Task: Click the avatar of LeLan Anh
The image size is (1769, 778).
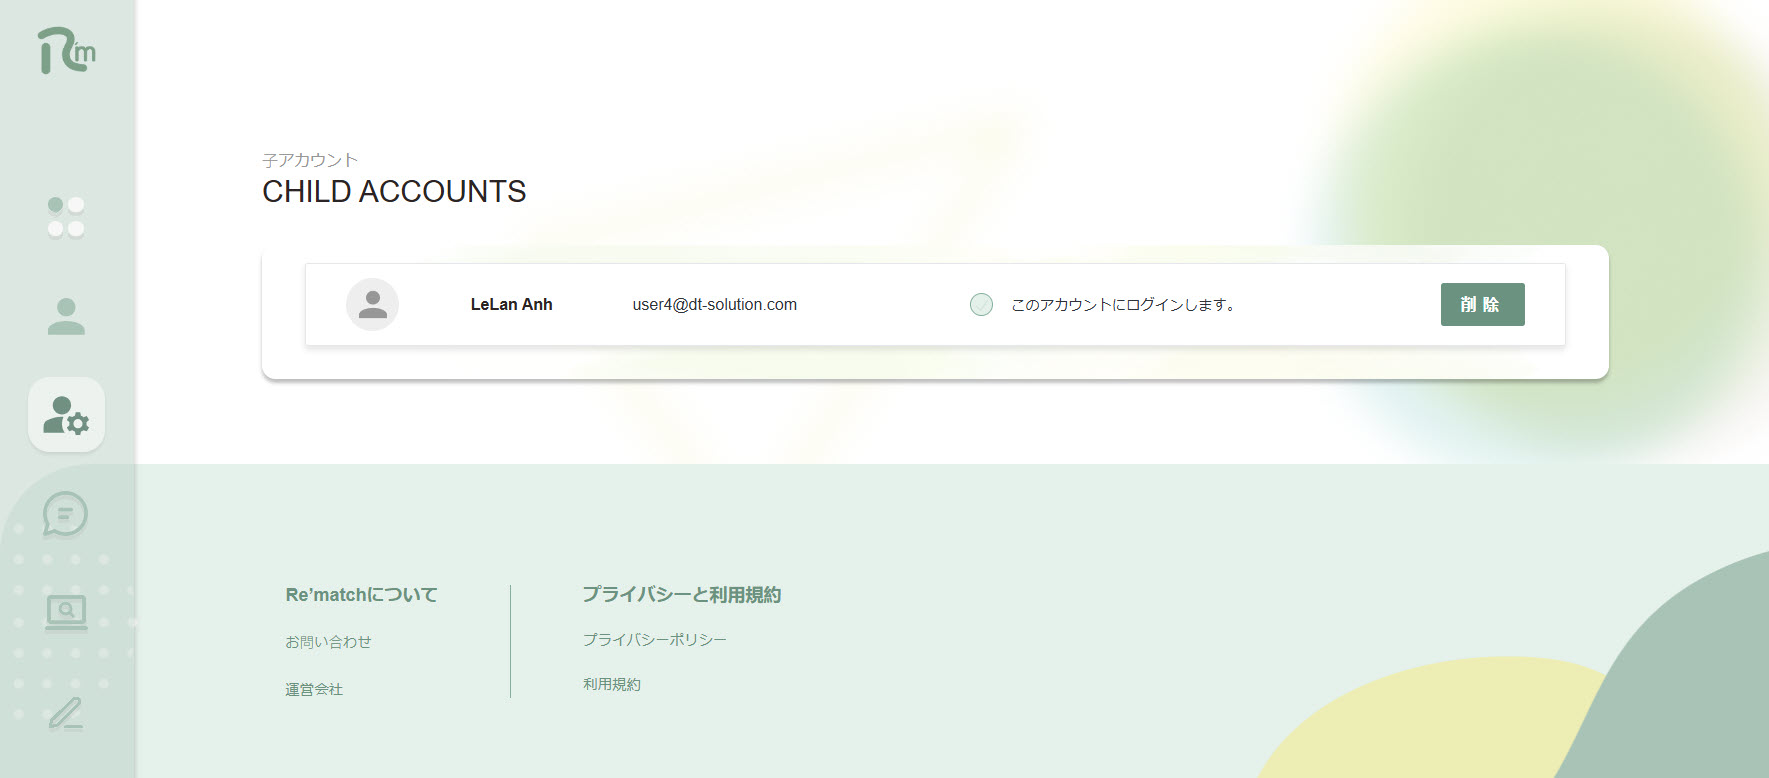Action: tap(372, 305)
